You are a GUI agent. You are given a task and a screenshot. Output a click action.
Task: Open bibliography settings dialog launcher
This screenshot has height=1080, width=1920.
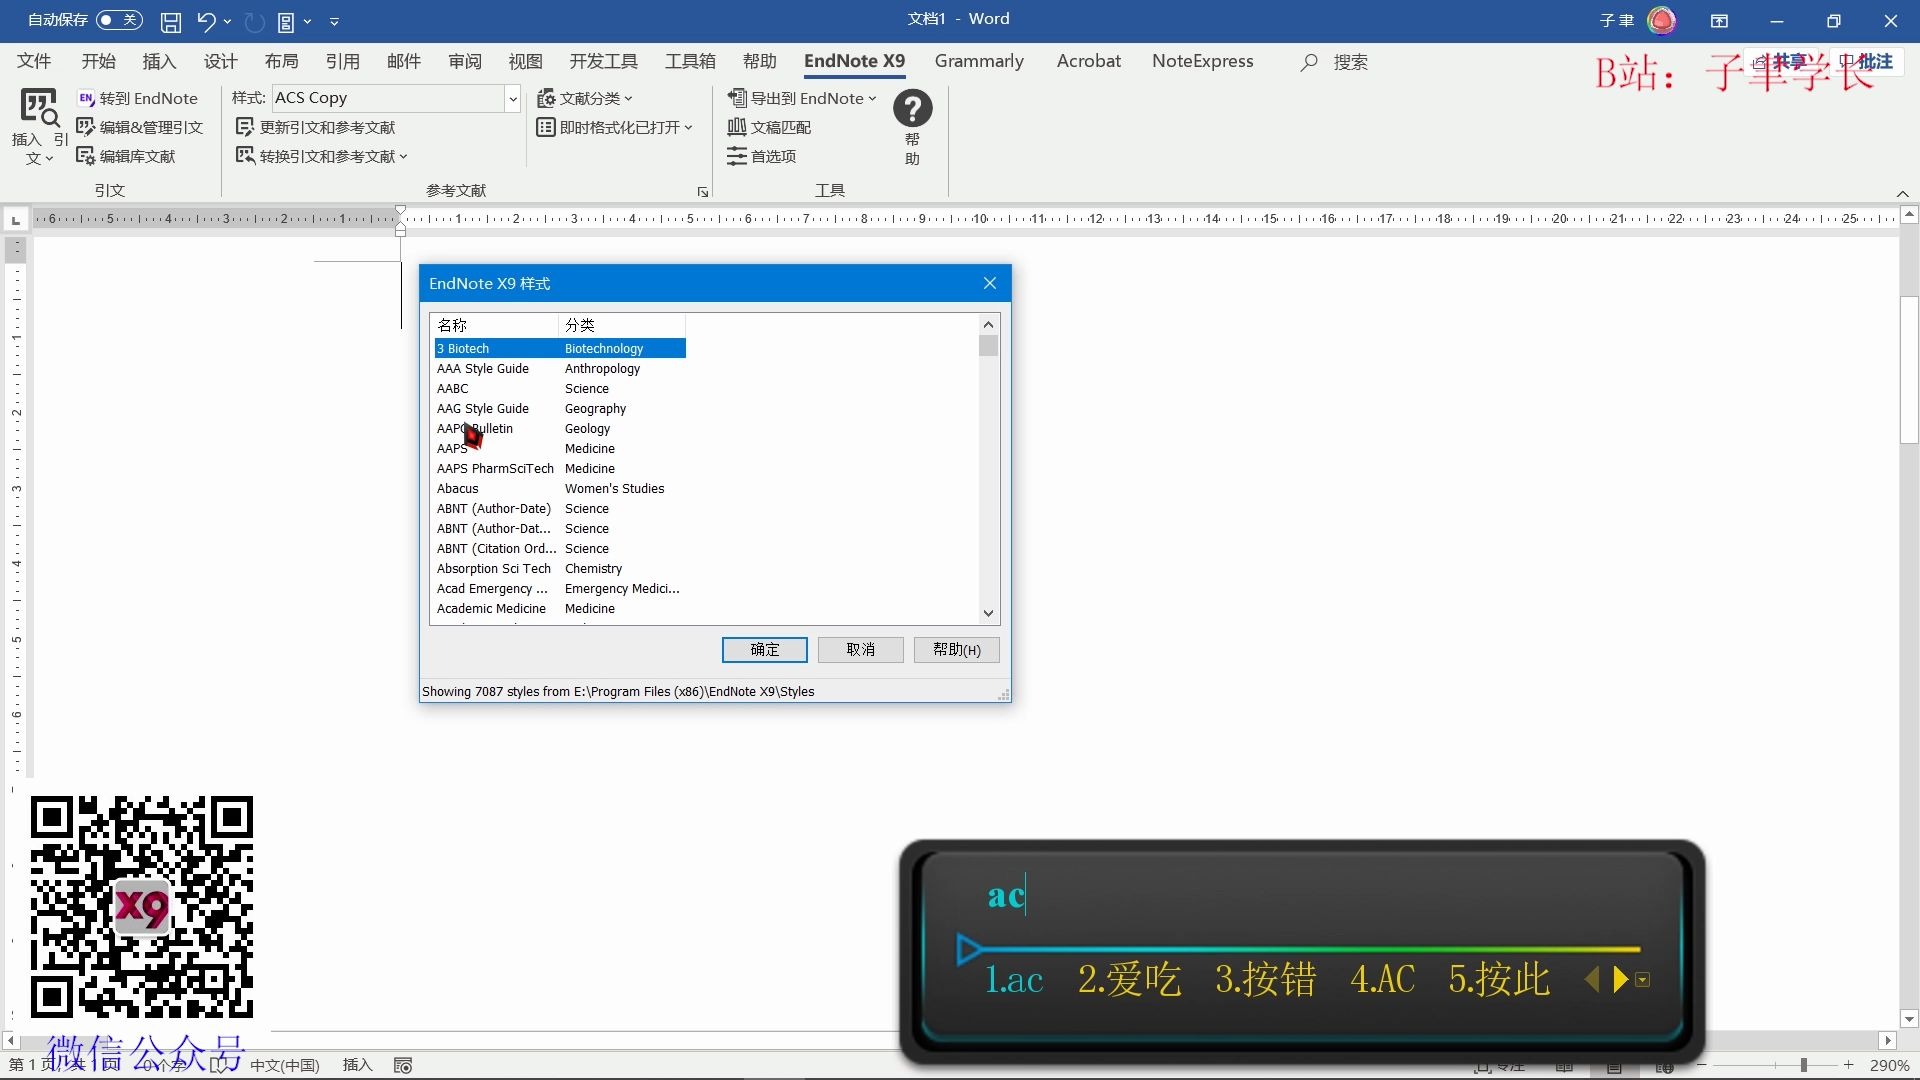[703, 191]
